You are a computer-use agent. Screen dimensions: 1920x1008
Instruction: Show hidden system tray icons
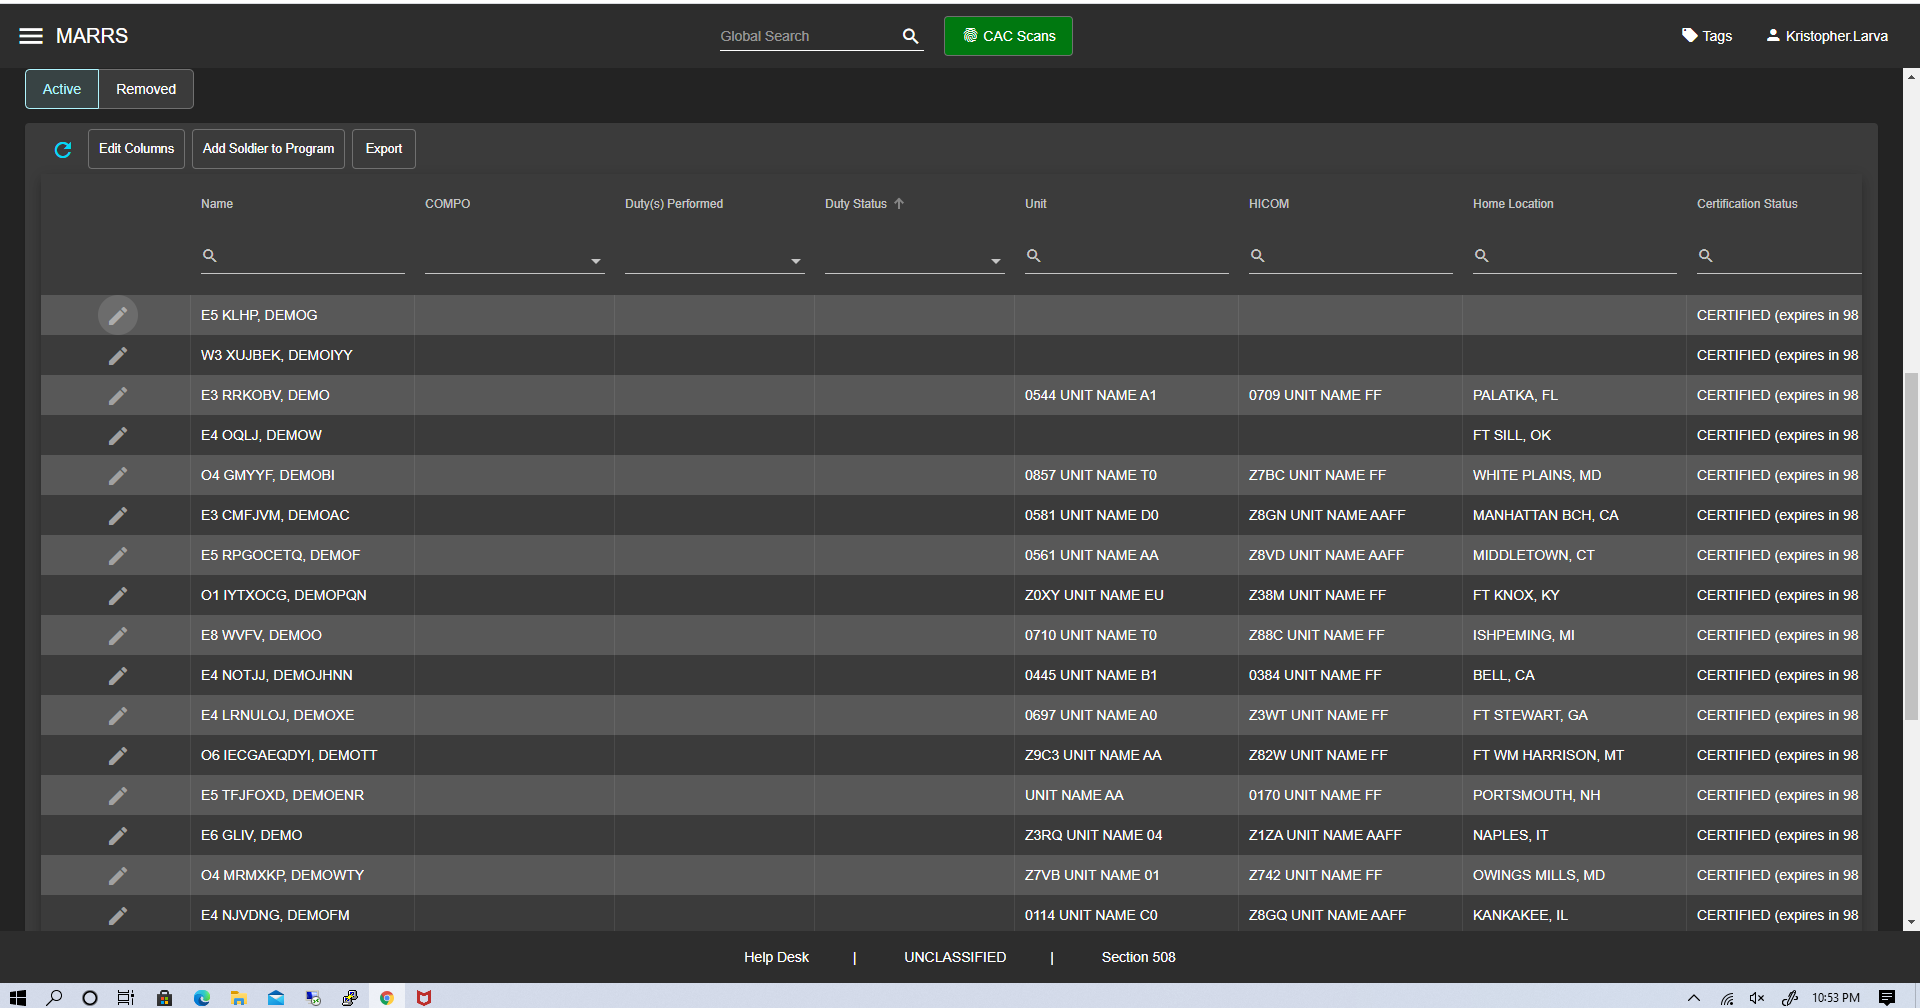[1693, 997]
